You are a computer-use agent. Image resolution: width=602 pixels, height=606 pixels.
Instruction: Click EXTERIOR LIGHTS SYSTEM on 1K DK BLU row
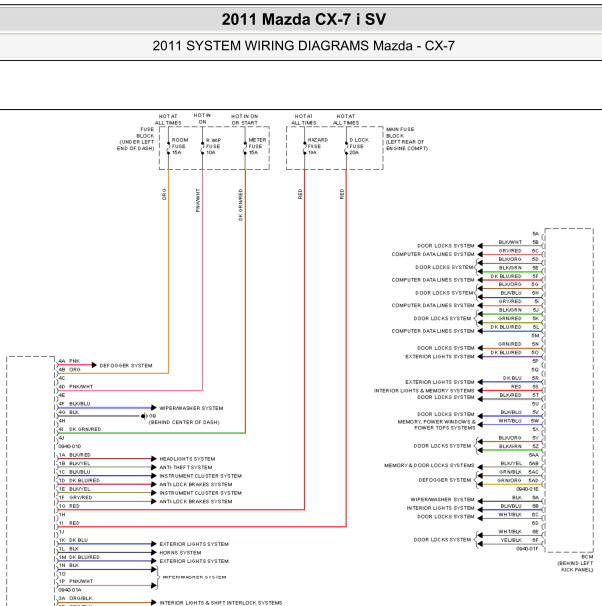(x=194, y=544)
